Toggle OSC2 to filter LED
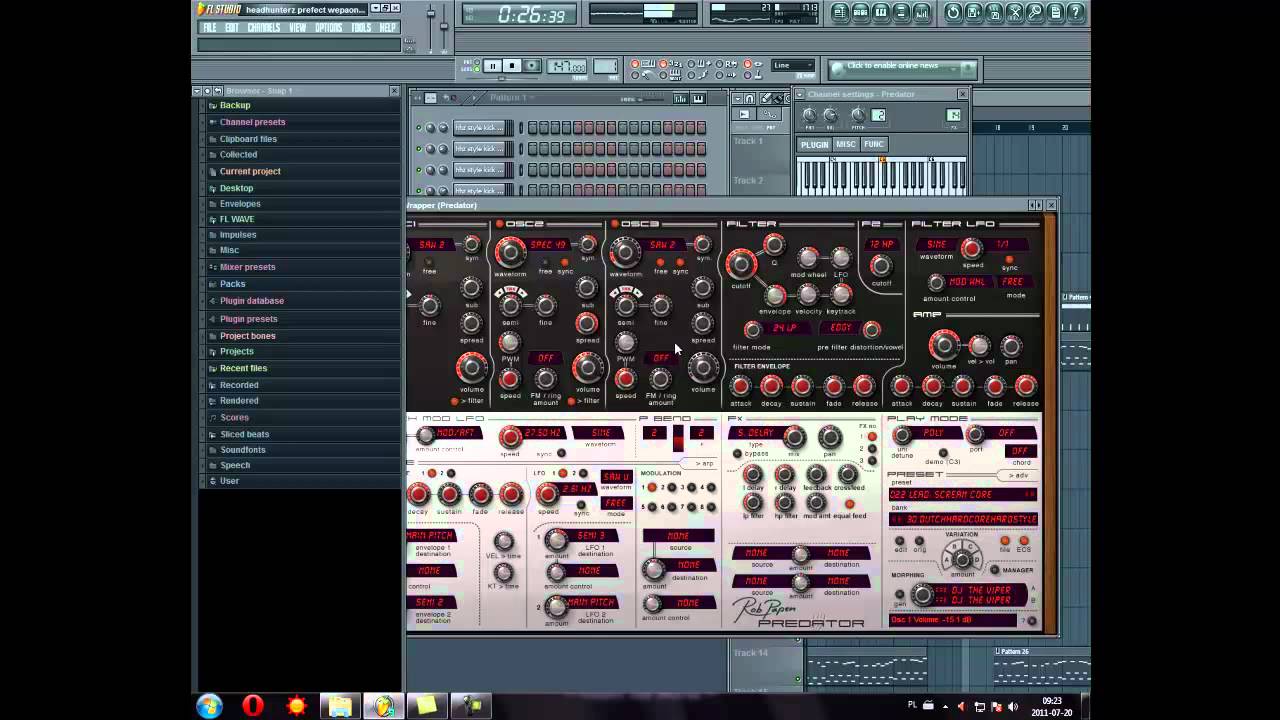The height and width of the screenshot is (720, 1280). tap(573, 401)
